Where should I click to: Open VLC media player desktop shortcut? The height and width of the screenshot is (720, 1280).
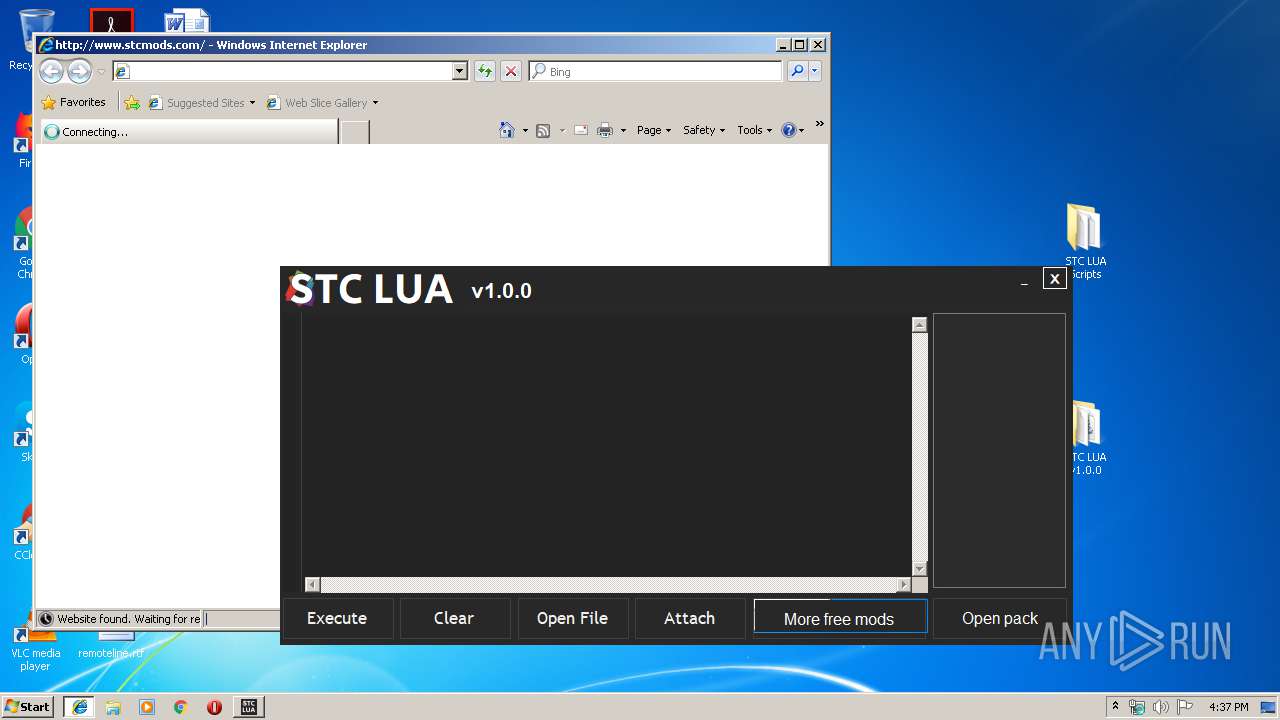click(35, 646)
